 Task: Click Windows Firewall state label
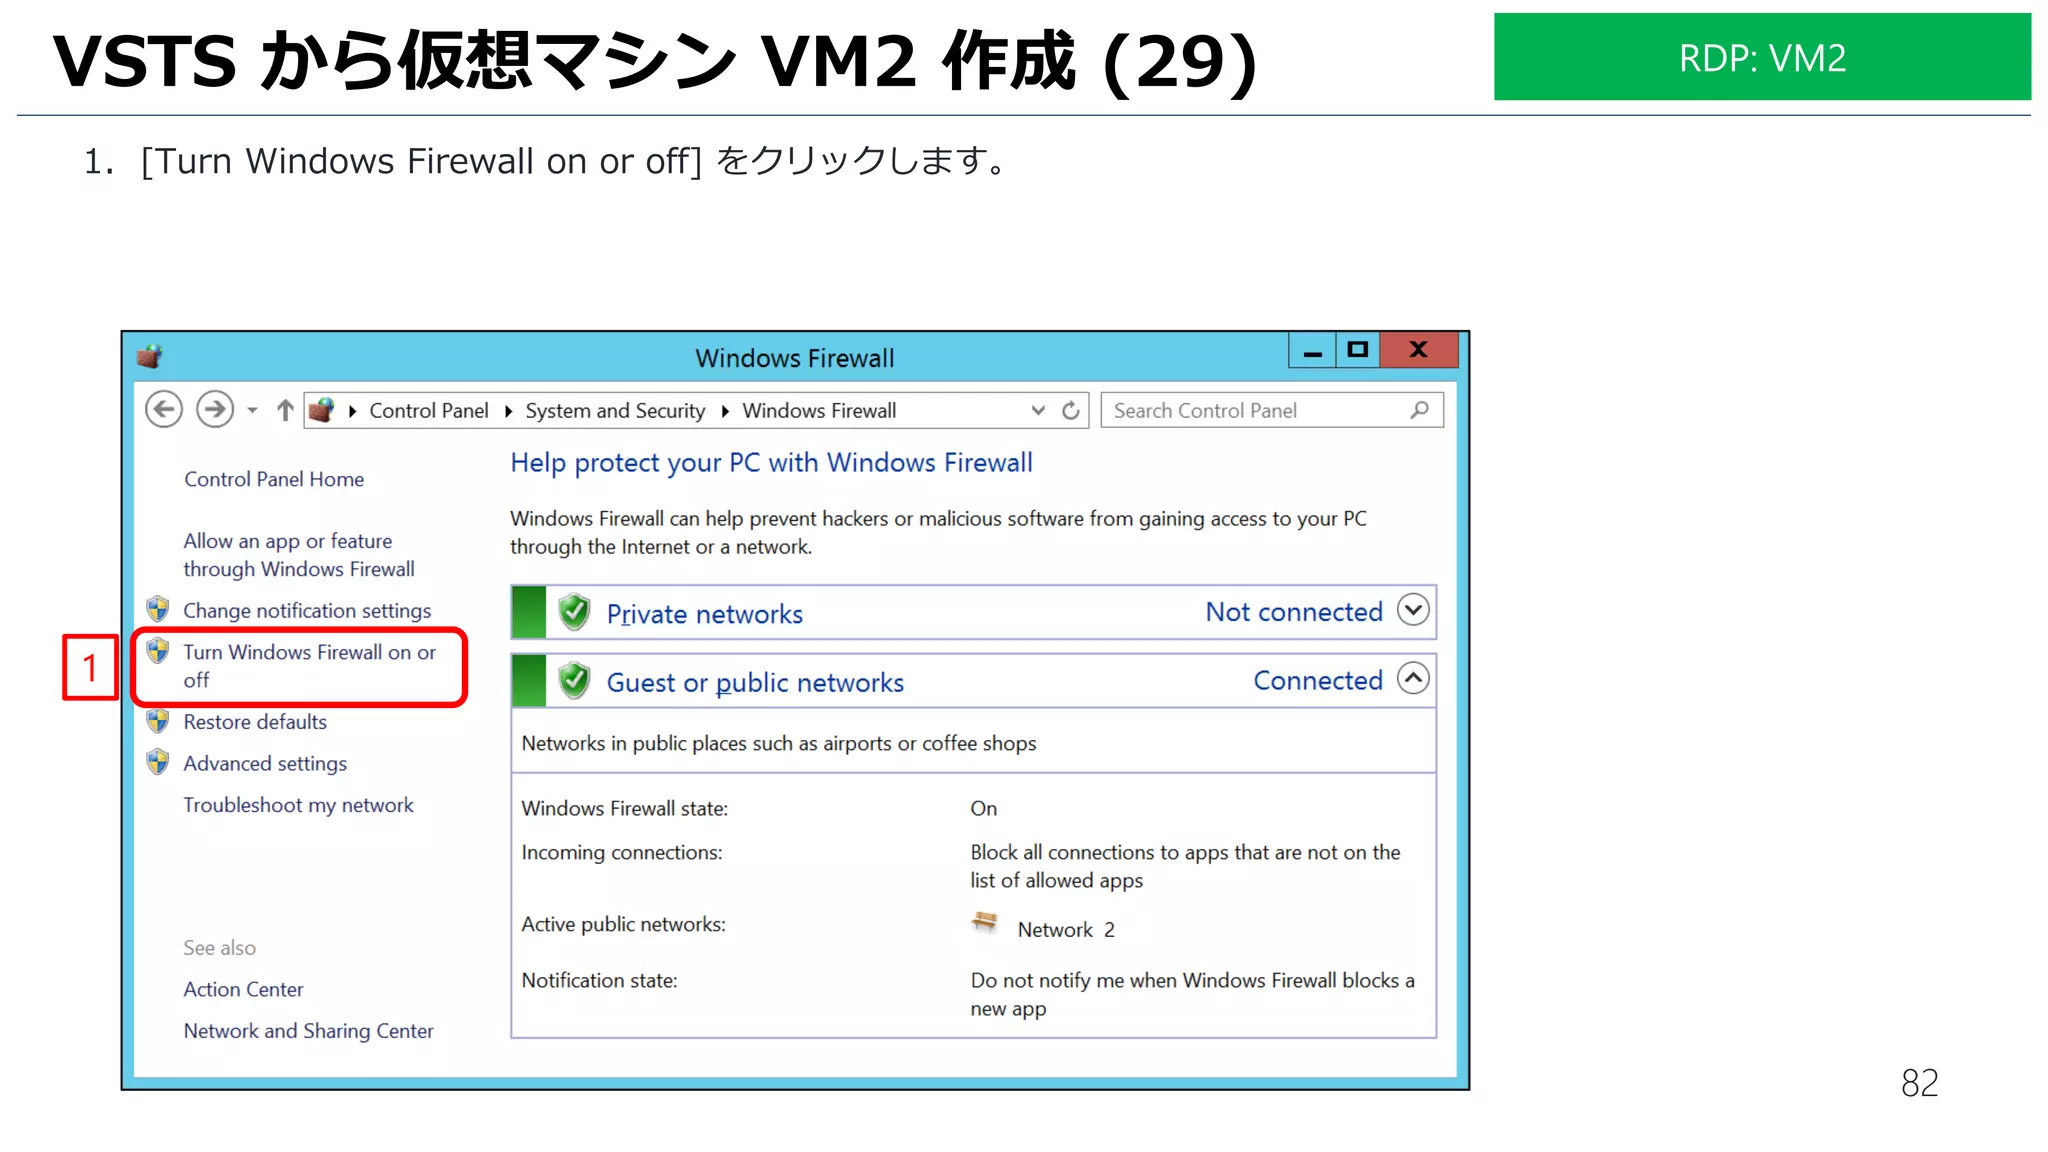click(624, 809)
